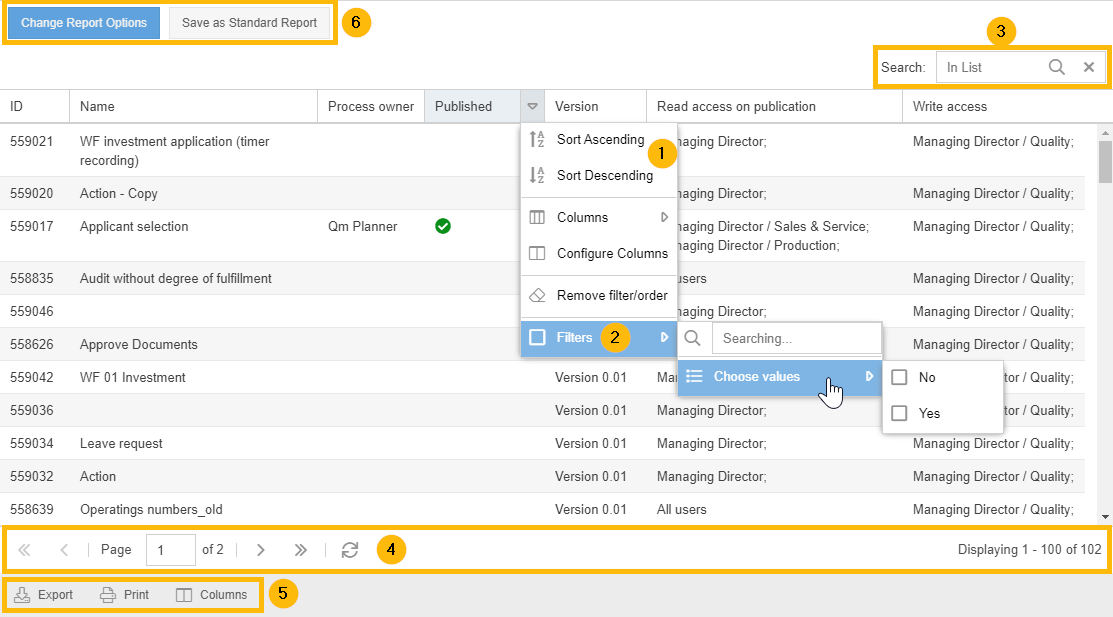
Task: Export the report list
Action: click(44, 595)
